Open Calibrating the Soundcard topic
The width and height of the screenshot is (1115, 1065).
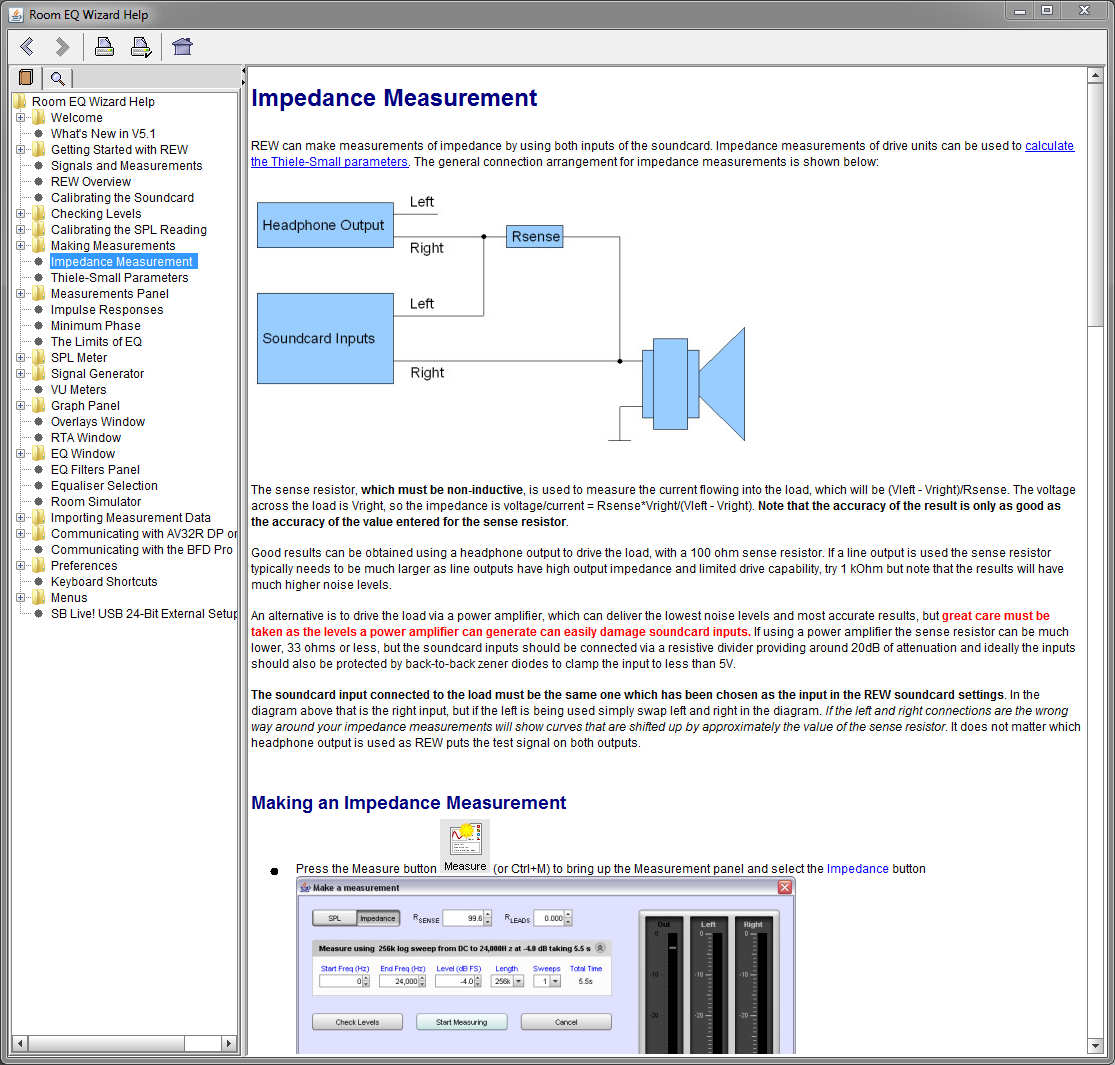click(x=122, y=198)
